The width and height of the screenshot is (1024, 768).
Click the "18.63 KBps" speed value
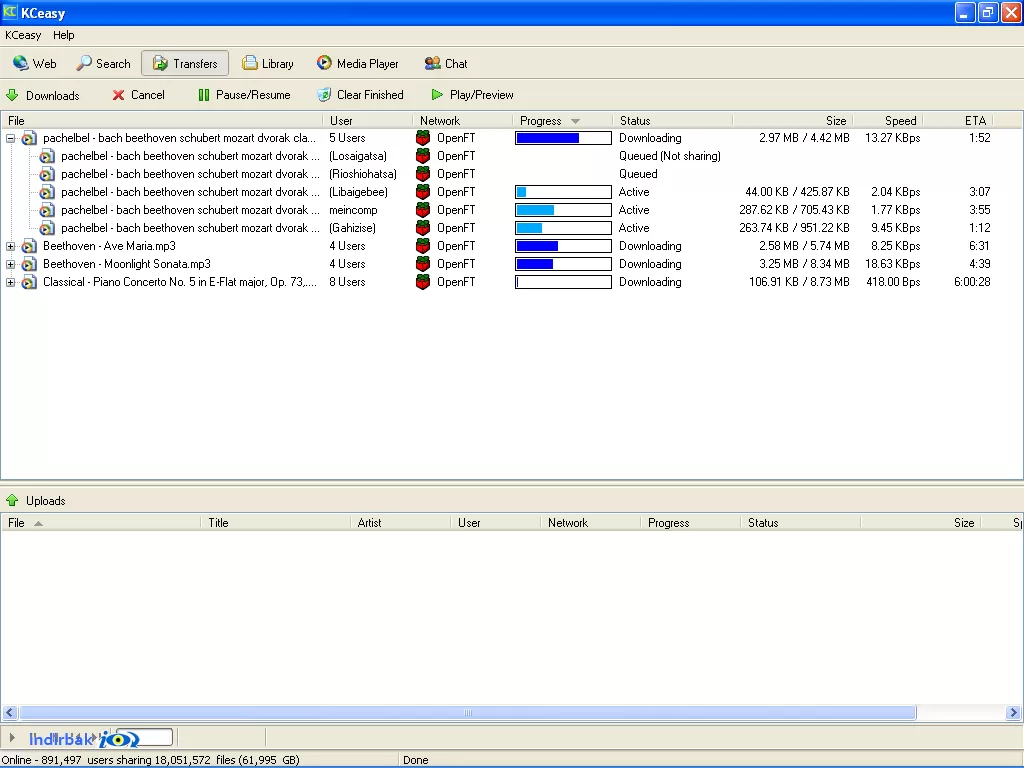click(x=892, y=264)
